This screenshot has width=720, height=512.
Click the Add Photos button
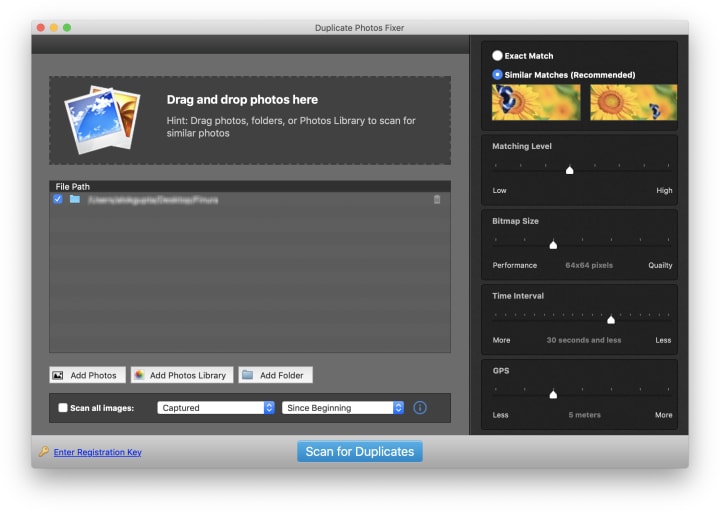point(87,375)
